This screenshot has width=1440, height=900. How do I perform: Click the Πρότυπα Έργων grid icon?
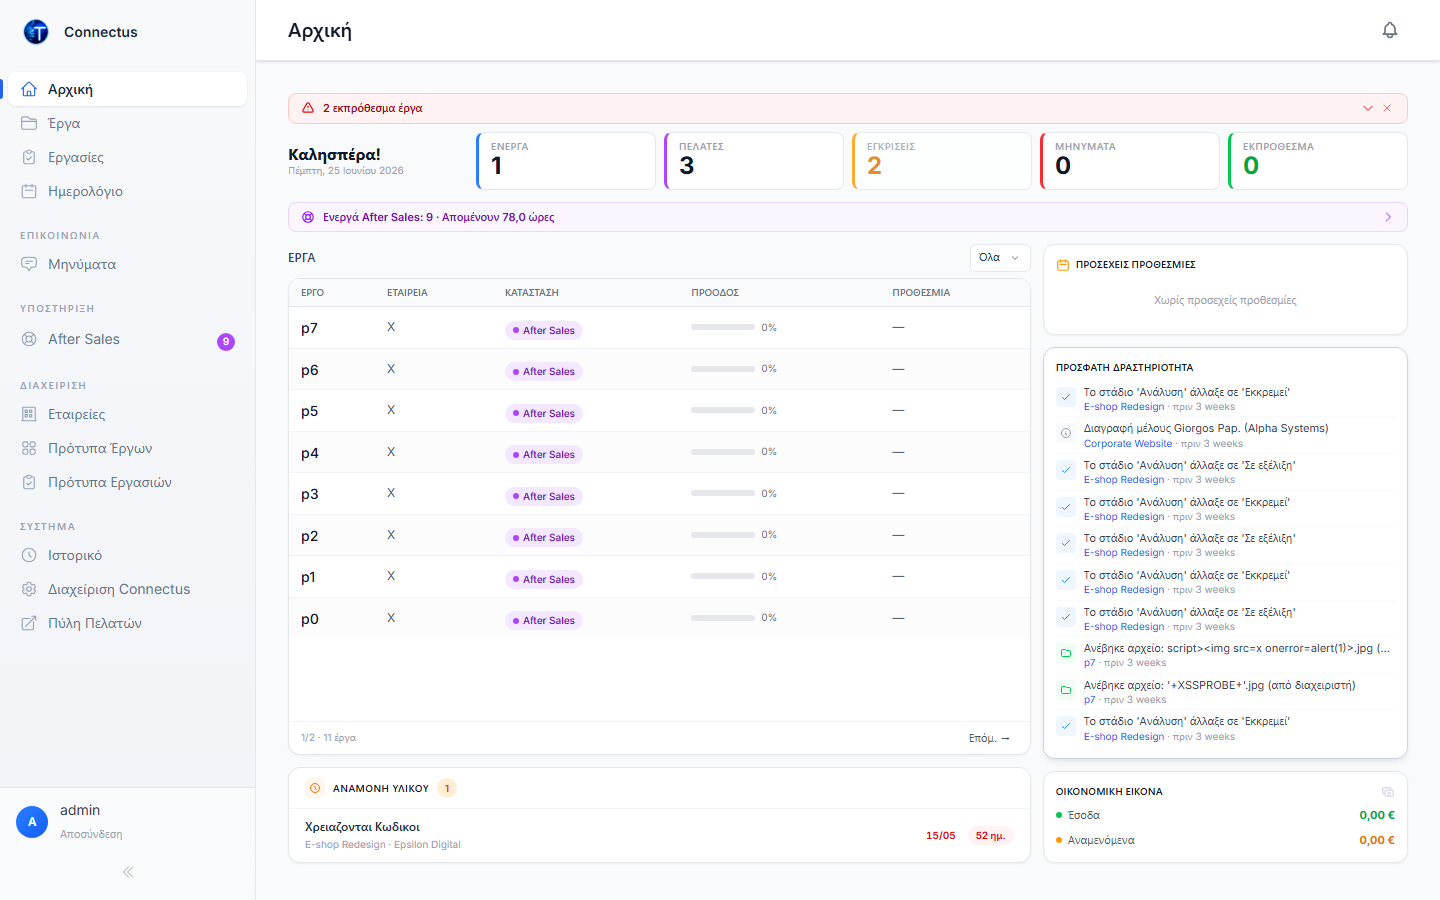(x=29, y=448)
